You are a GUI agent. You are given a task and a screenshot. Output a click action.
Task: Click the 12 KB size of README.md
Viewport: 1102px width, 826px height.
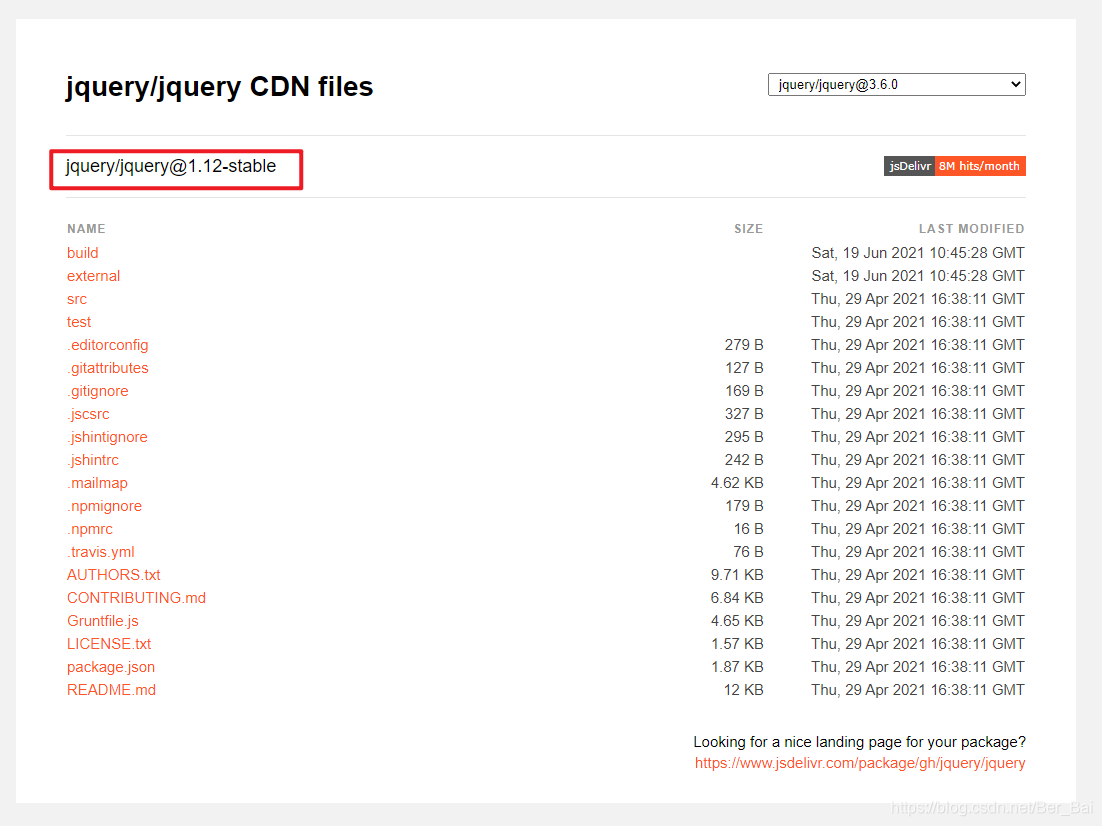[744, 690]
